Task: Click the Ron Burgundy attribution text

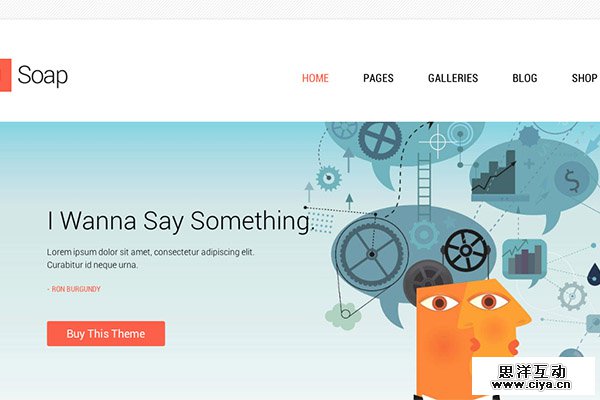Action: [74, 289]
